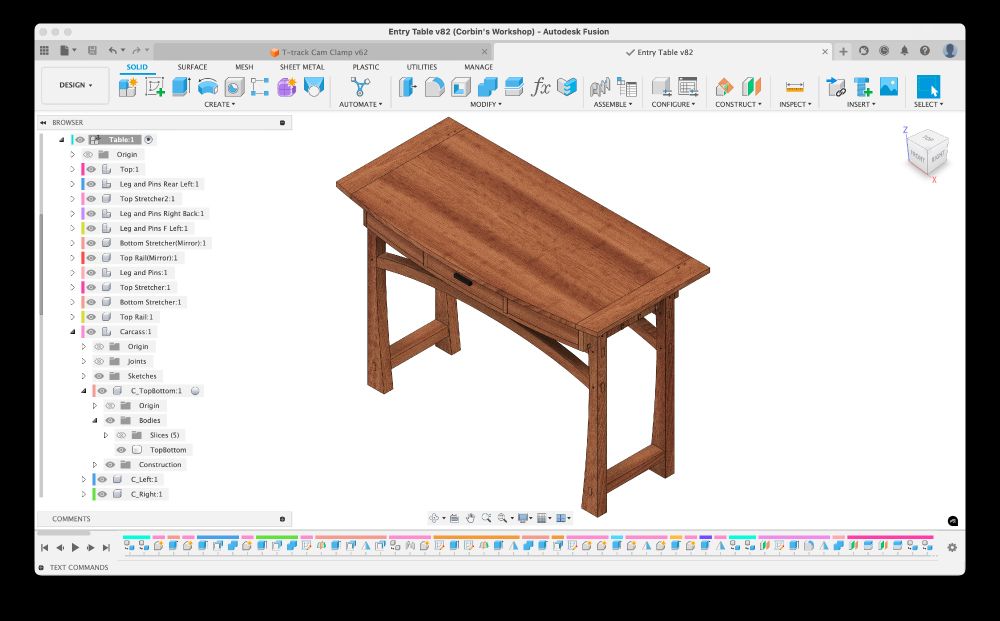Image resolution: width=1000 pixels, height=621 pixels.
Task: Start the Create Sketch tool
Action: pos(155,87)
